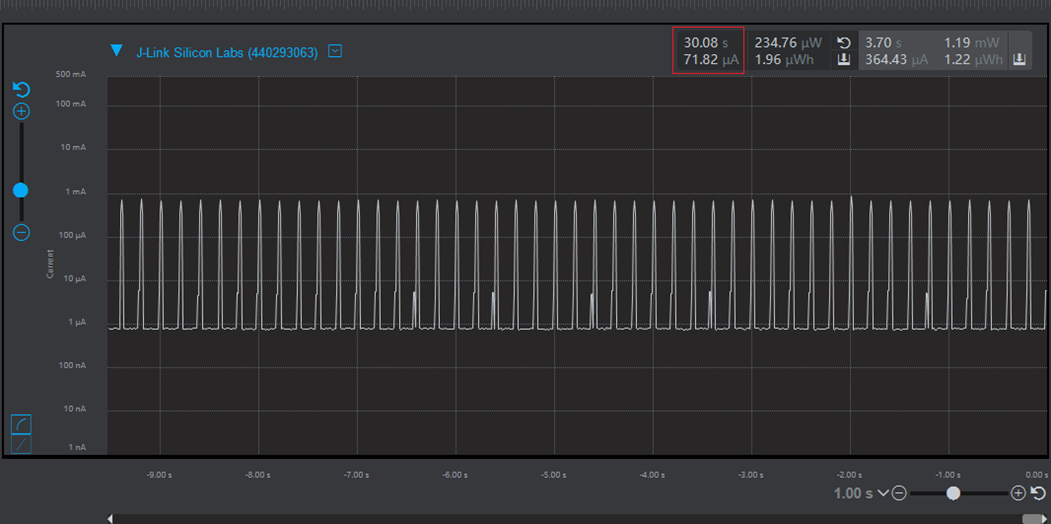Click the 100 nA axis label
The width and height of the screenshot is (1051, 524).
click(x=71, y=366)
